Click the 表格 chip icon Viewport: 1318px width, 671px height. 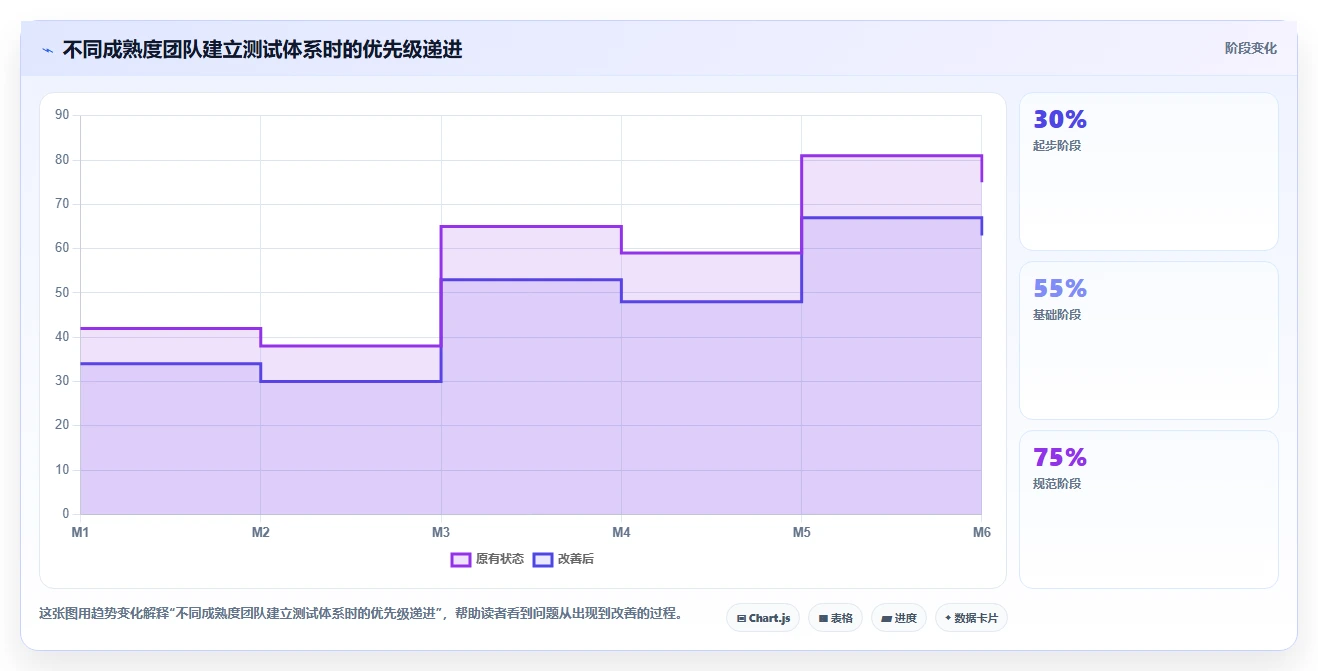823,619
